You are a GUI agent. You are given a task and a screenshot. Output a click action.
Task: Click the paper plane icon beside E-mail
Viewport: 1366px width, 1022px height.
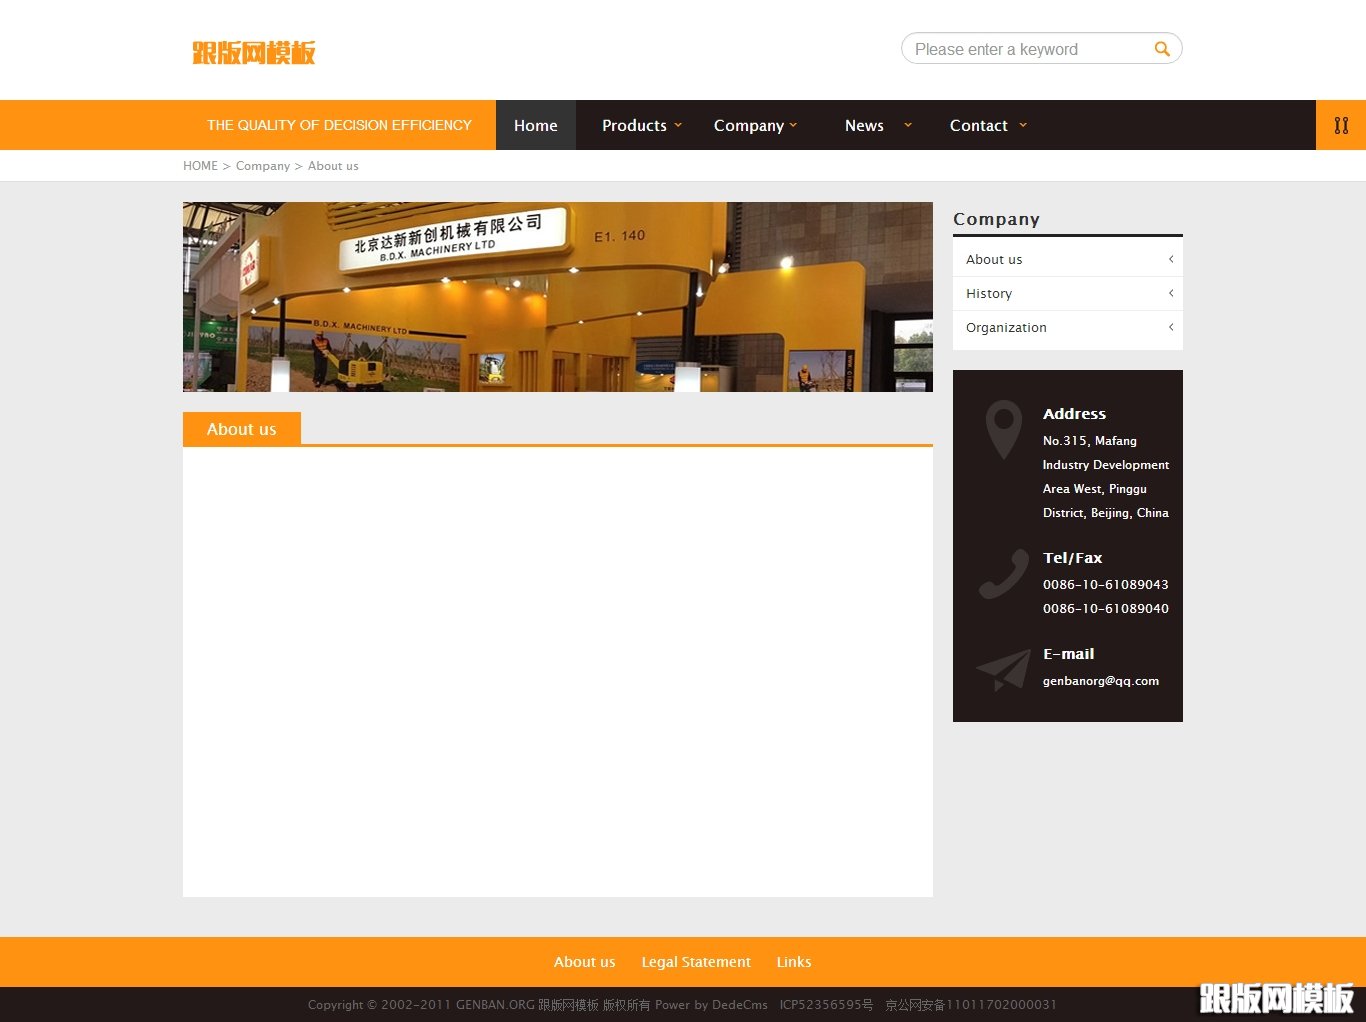click(x=1003, y=670)
